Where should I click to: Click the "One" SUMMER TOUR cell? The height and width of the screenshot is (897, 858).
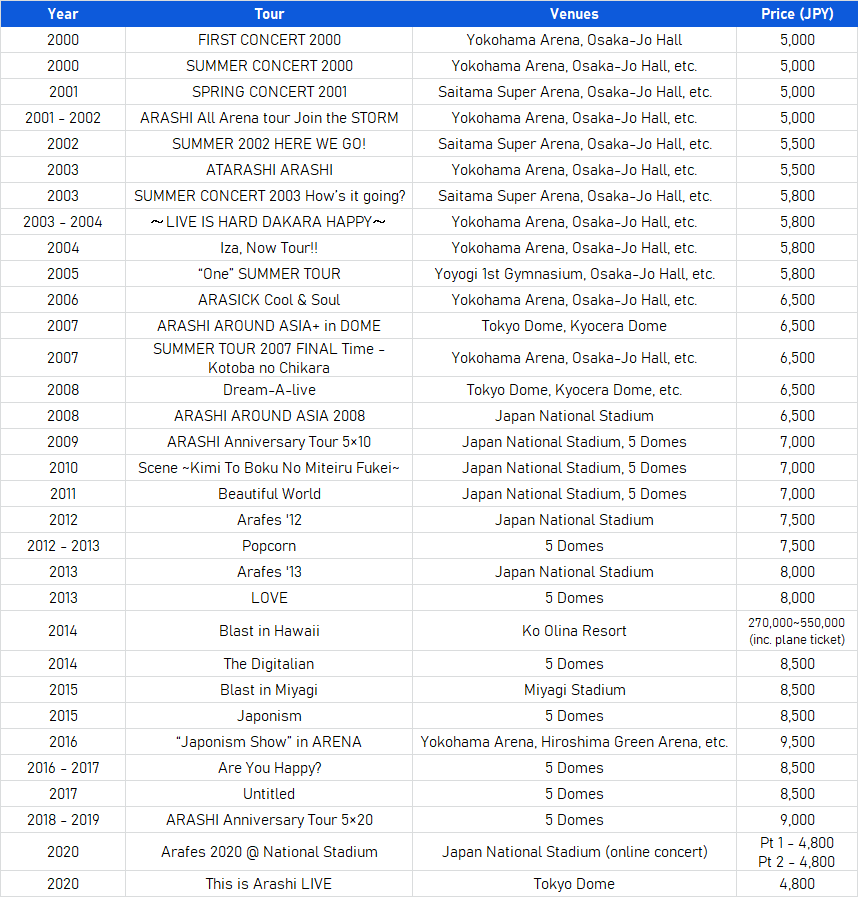(x=269, y=274)
